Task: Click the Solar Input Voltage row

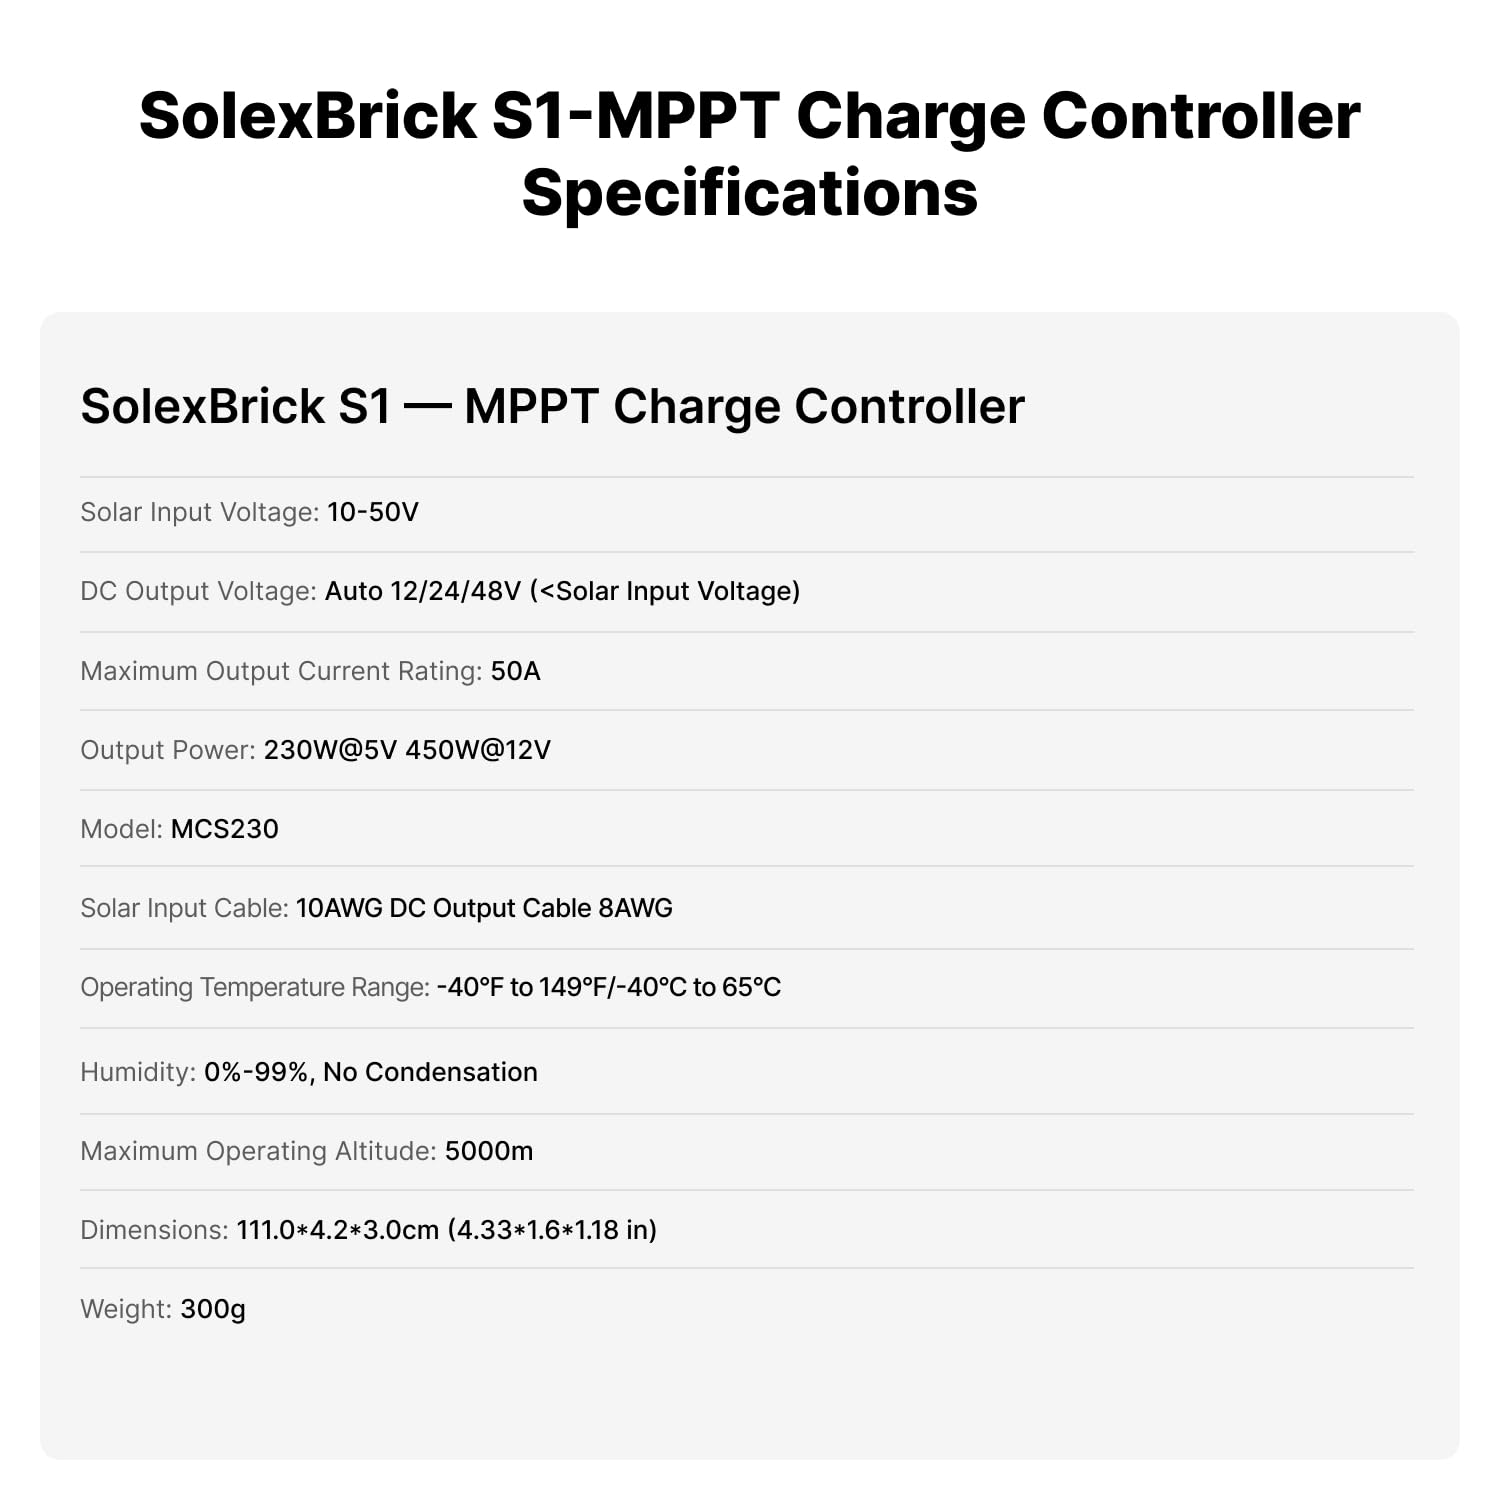Action: [747, 512]
